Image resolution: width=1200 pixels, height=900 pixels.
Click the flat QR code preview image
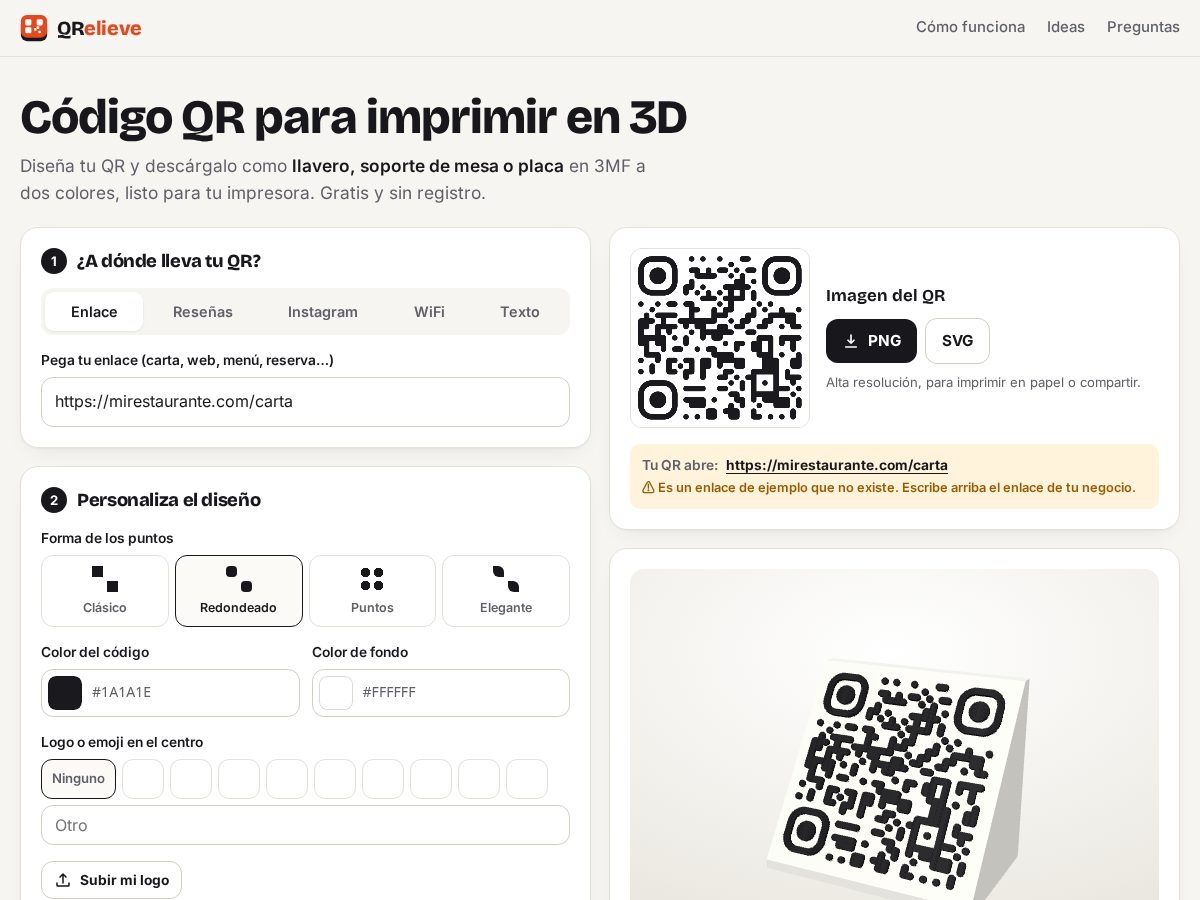pyautogui.click(x=720, y=338)
